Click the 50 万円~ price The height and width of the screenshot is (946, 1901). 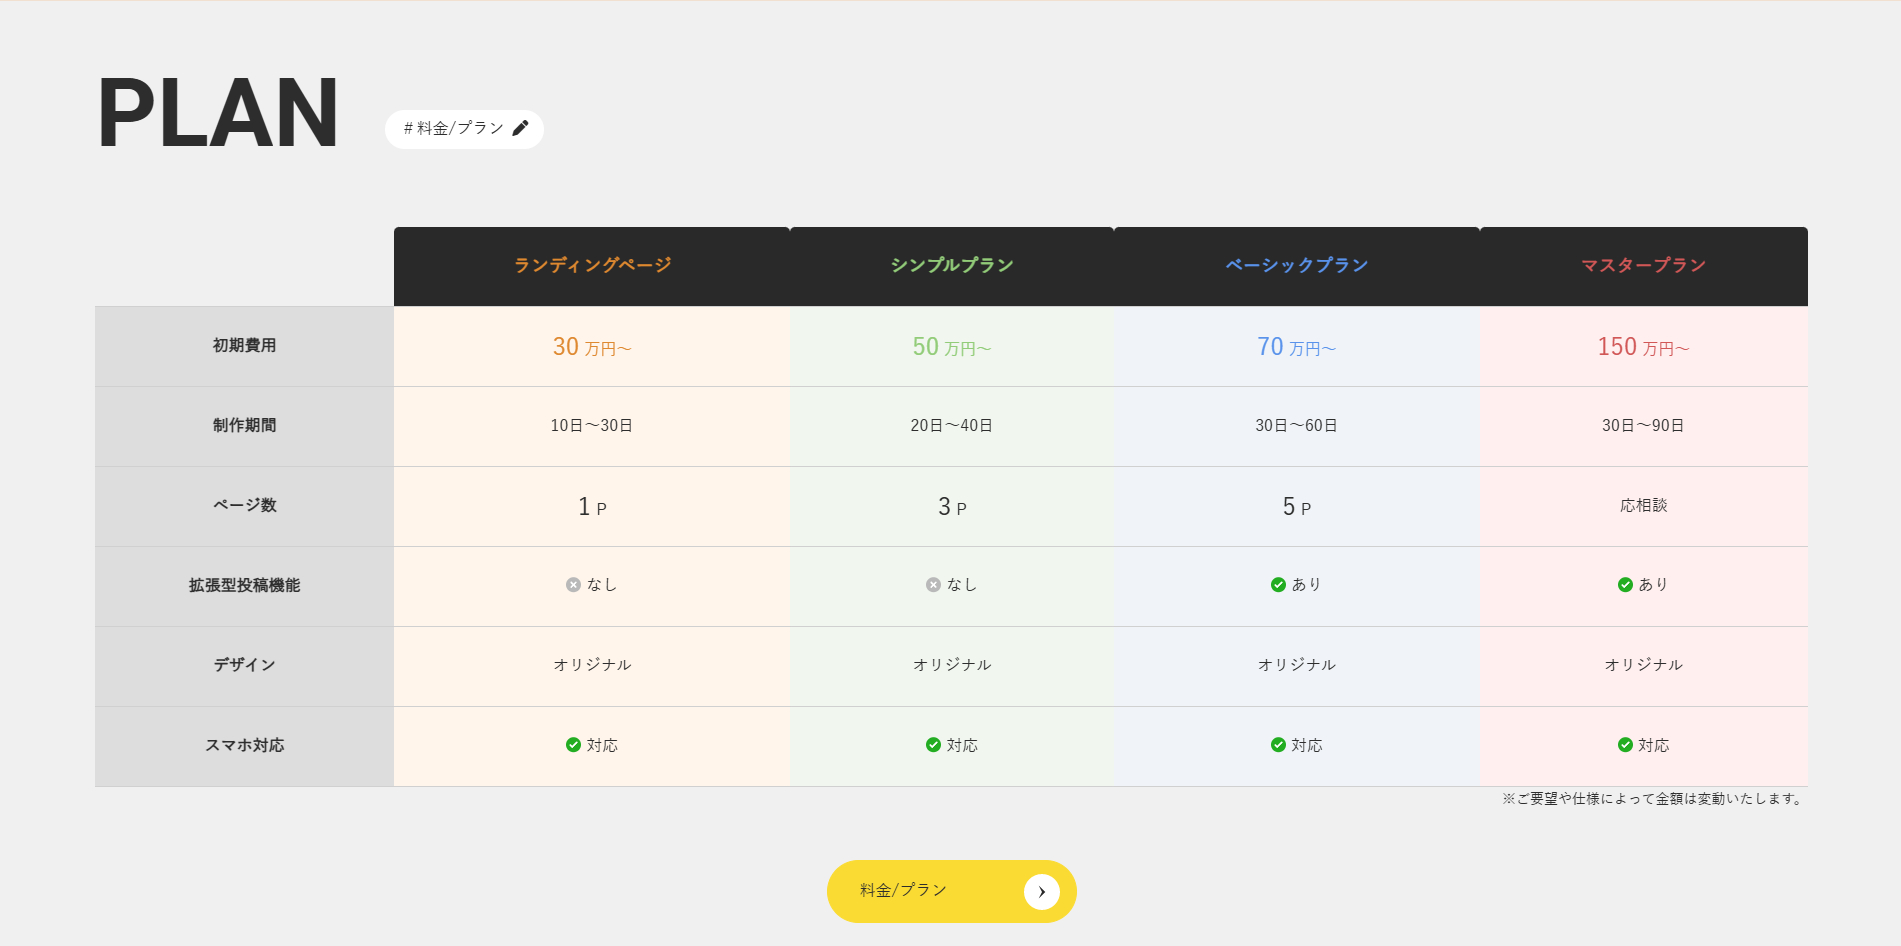(x=952, y=347)
